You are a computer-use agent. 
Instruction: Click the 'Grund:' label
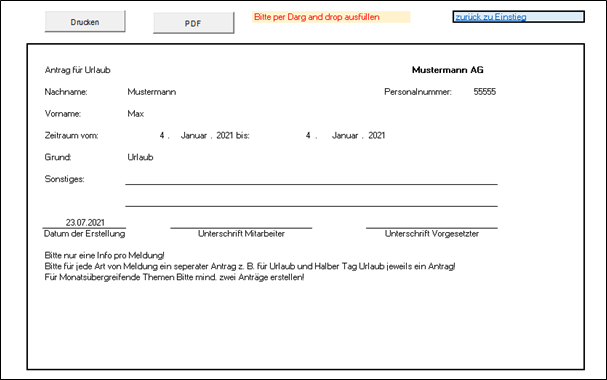tap(58, 157)
